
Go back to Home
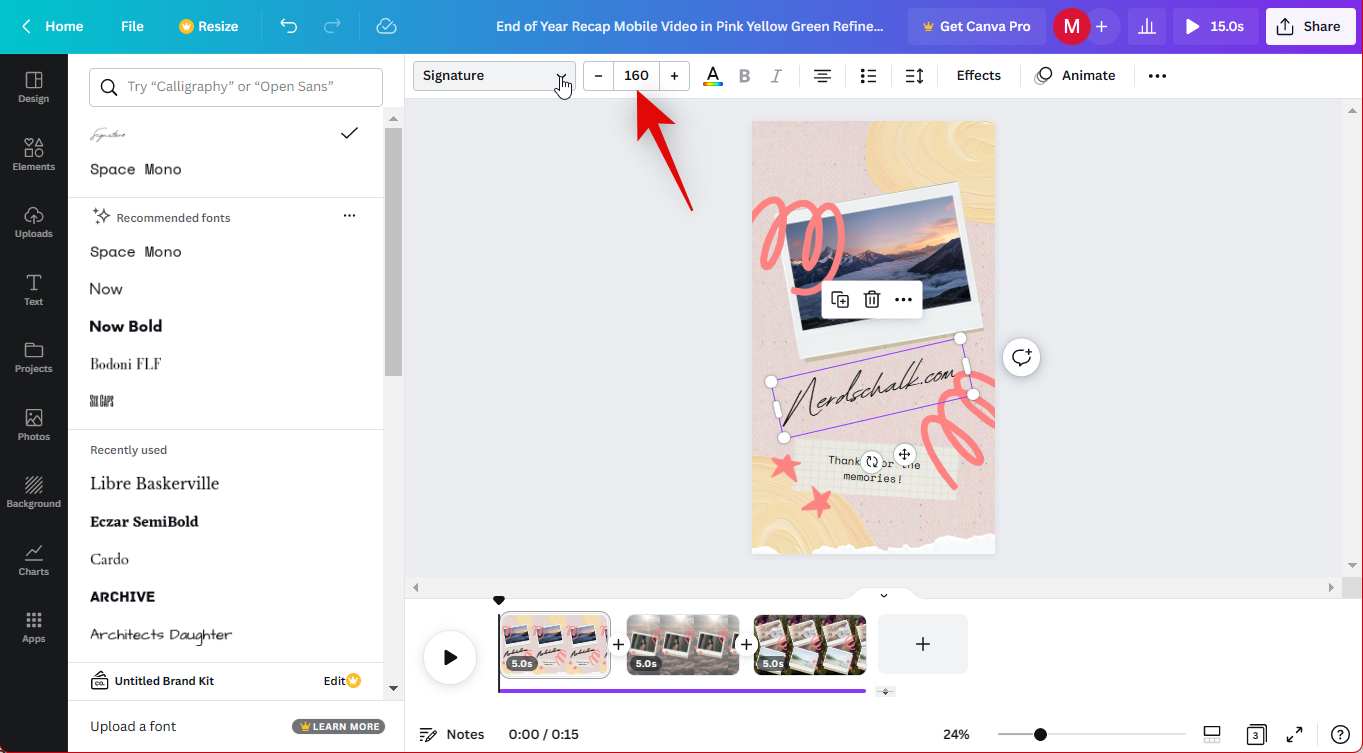pos(52,26)
